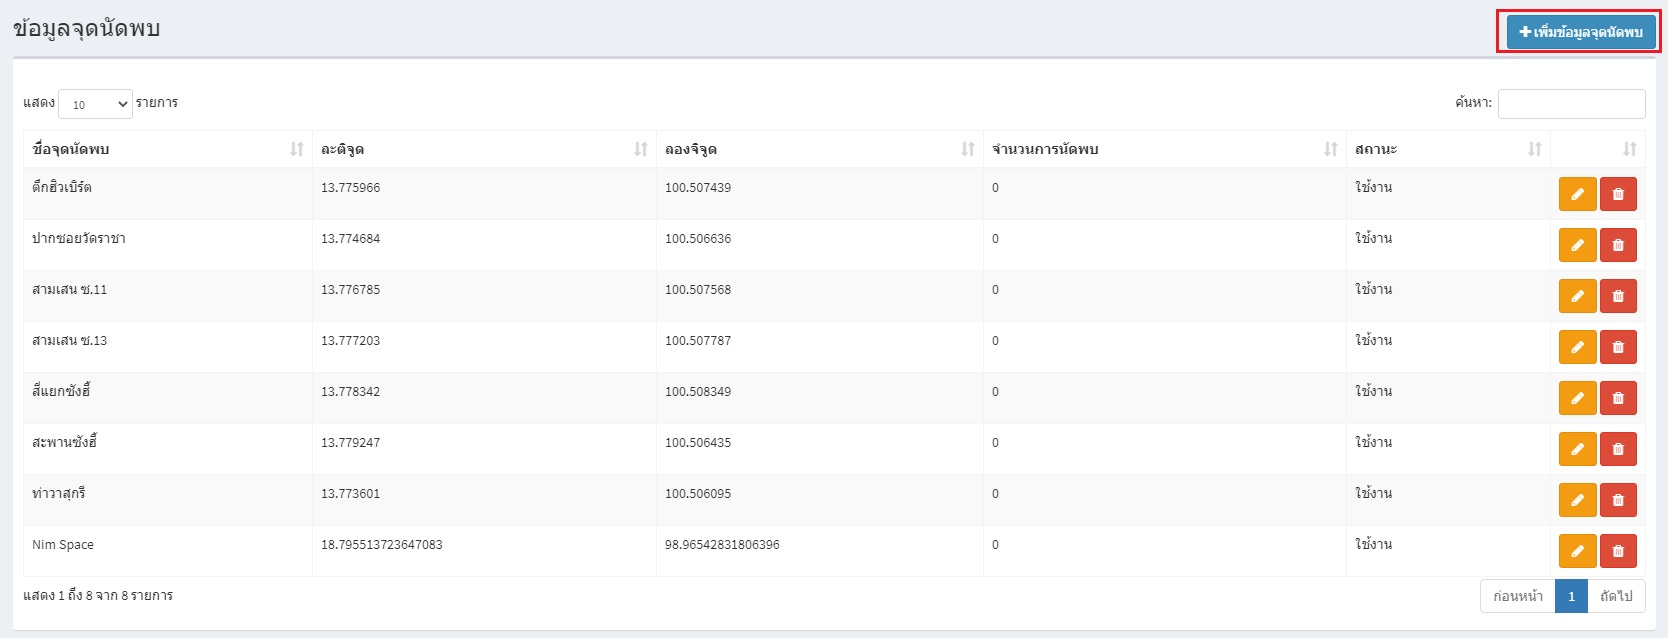Click the record count text แสดง 1 ถึง 8
Screen dimensions: 1668x638
(58, 596)
